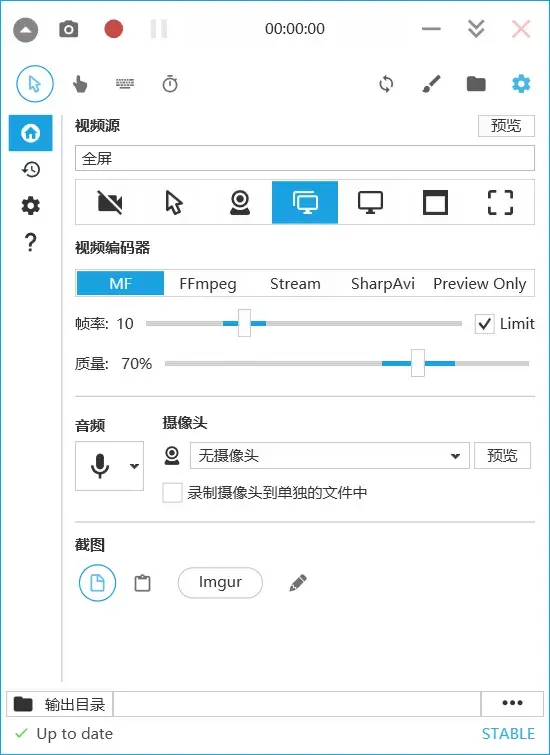This screenshot has width=550, height=755.
Task: Select the full screen source icon
Action: (x=305, y=202)
